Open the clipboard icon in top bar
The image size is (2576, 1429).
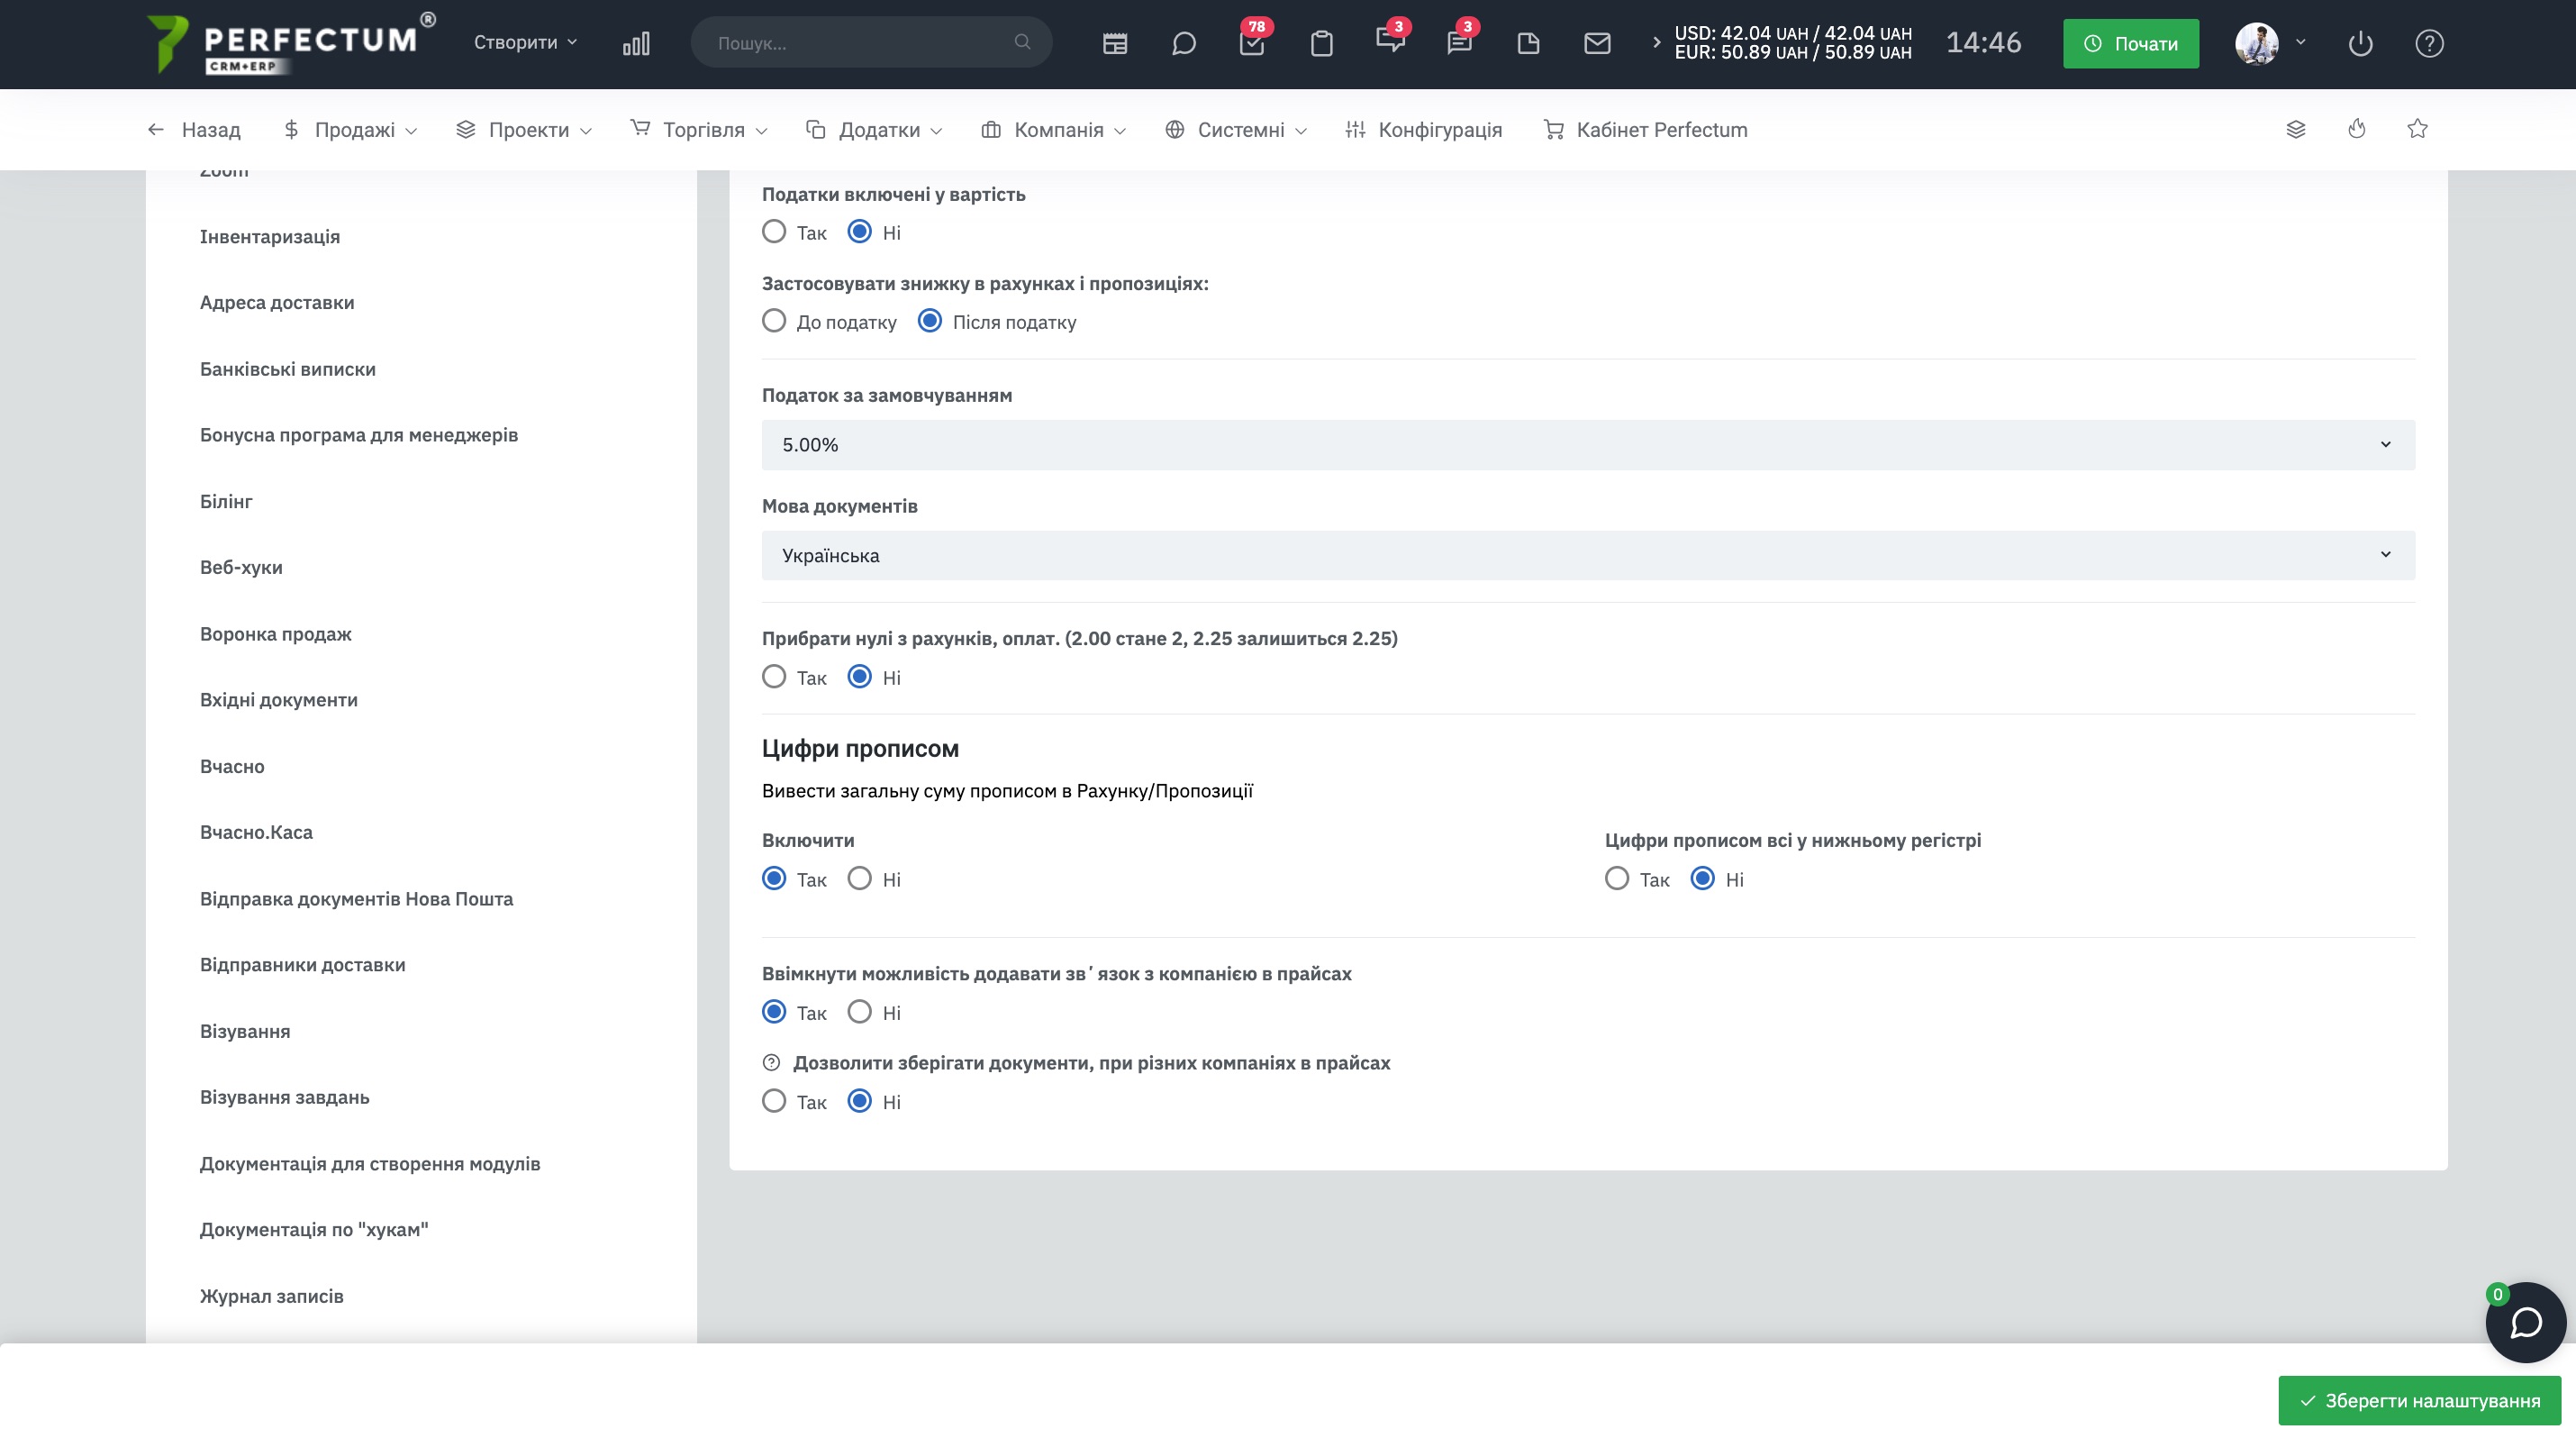(1322, 43)
